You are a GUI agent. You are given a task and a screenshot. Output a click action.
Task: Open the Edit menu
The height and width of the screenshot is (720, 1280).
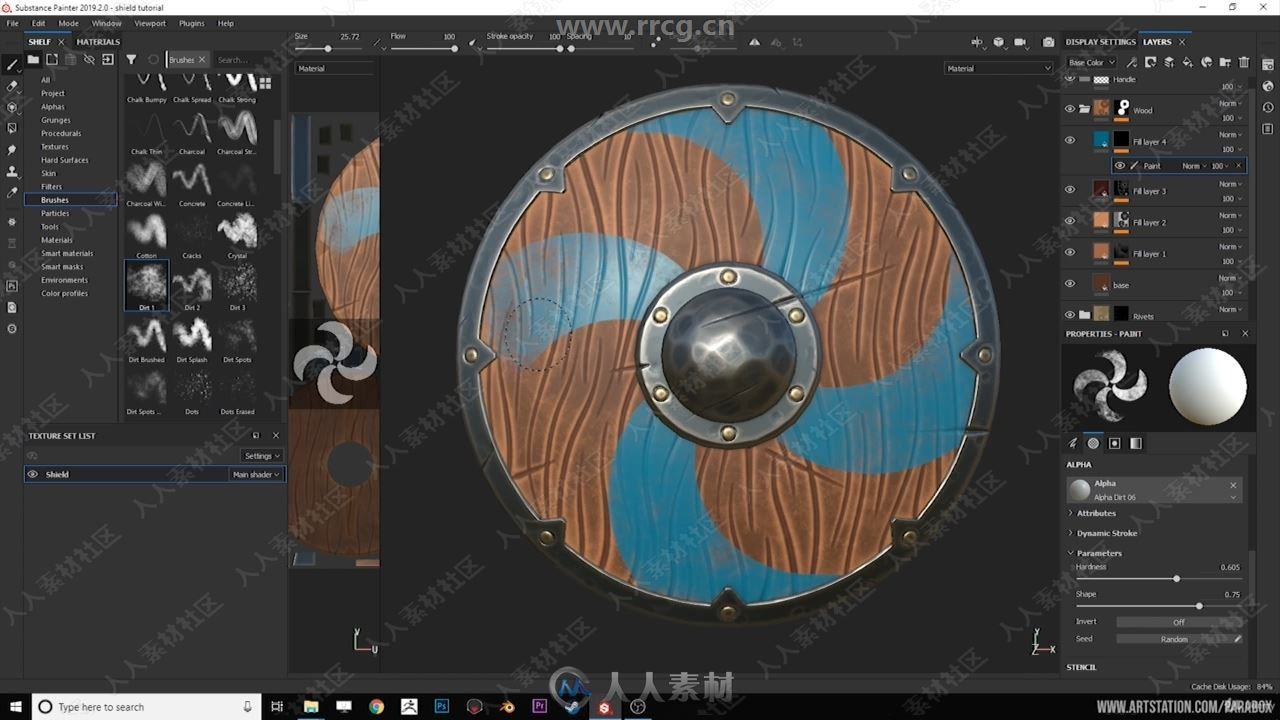pos(38,23)
